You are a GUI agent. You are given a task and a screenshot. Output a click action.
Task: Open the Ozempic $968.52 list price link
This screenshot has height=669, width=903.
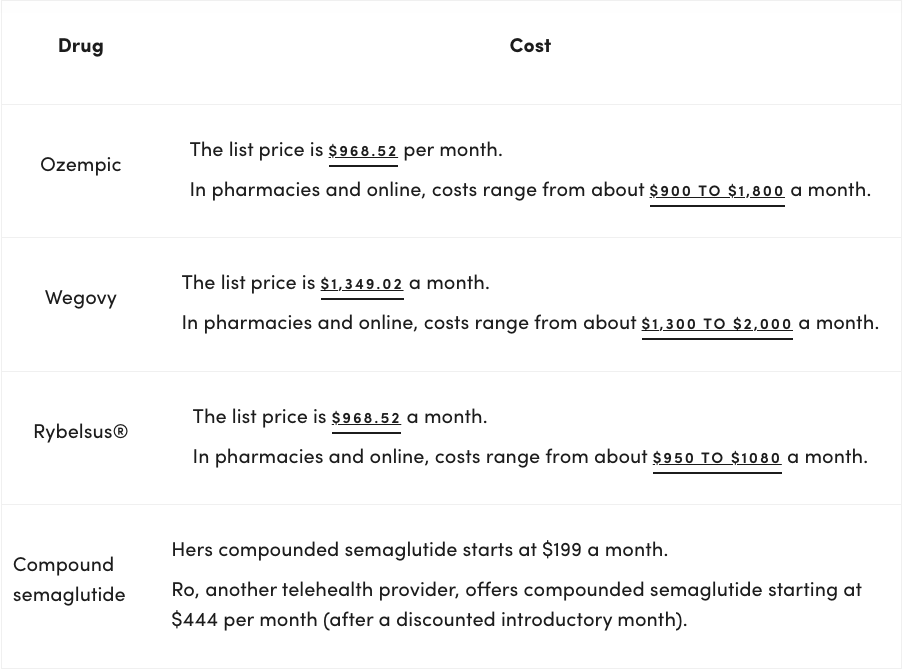pyautogui.click(x=363, y=151)
